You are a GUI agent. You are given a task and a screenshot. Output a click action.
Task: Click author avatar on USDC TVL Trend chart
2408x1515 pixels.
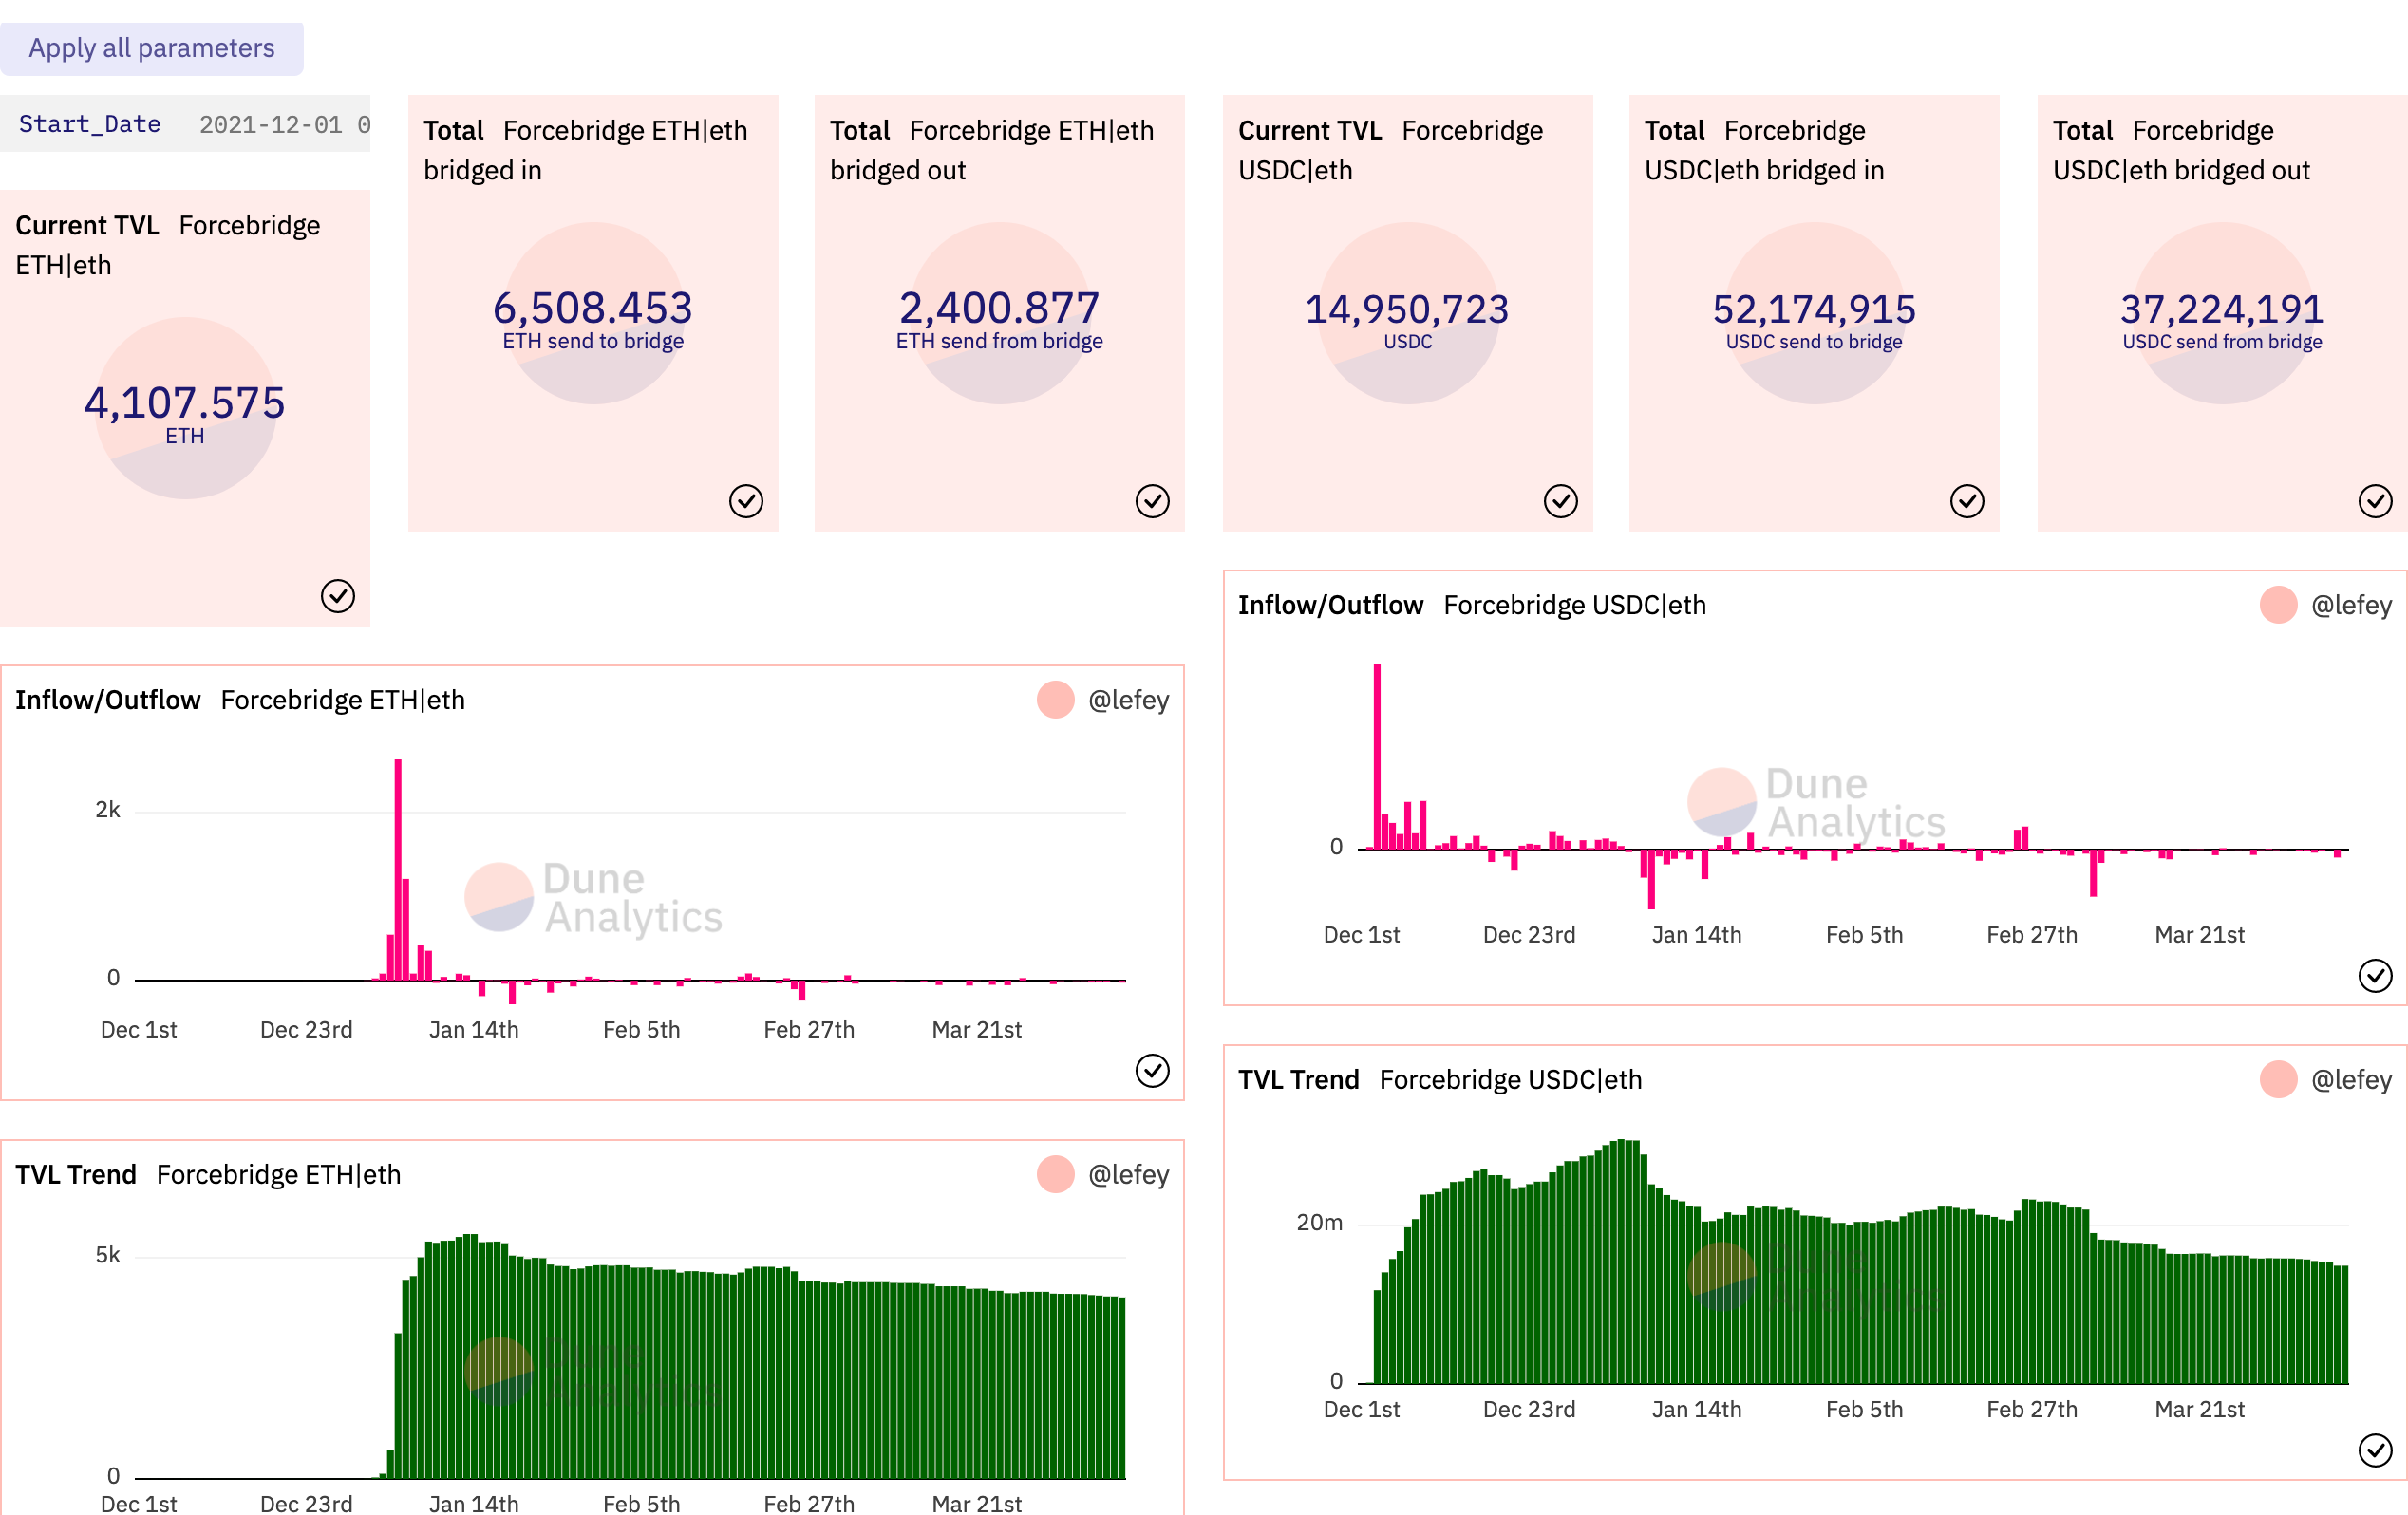2278,1080
